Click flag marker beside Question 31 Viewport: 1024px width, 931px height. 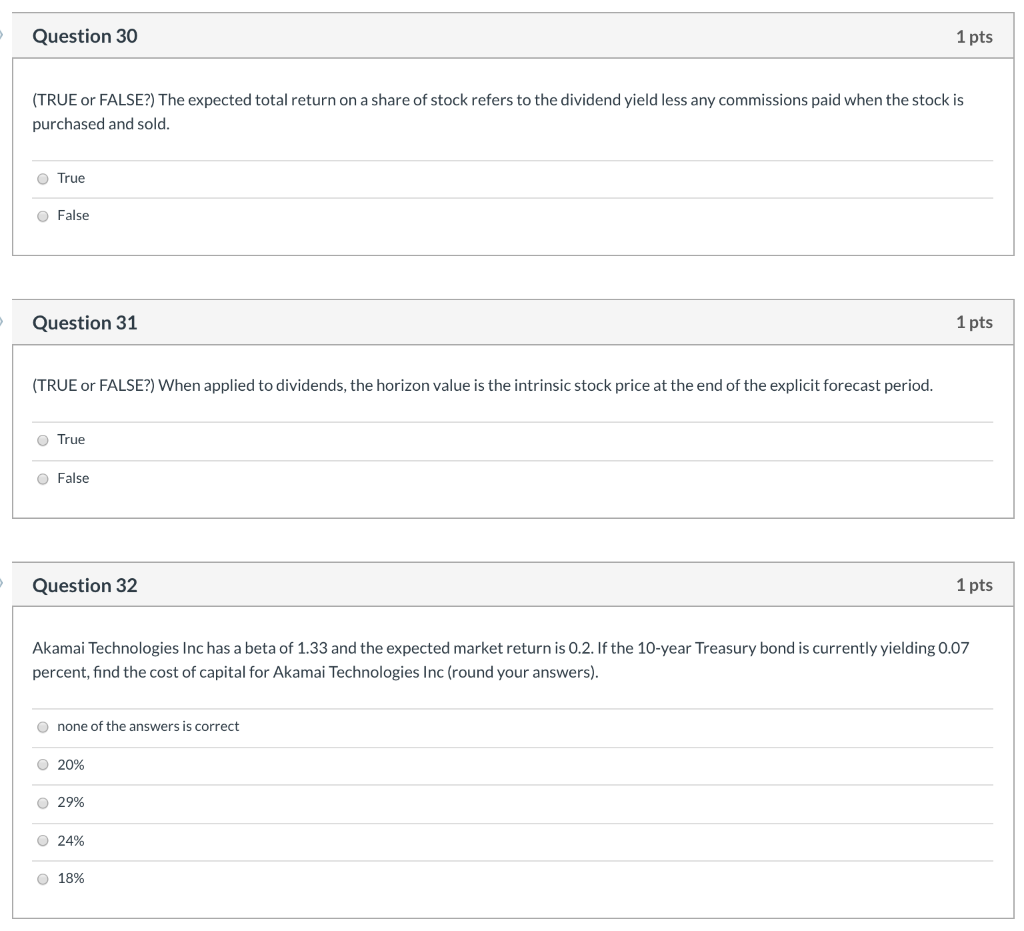pos(3,322)
